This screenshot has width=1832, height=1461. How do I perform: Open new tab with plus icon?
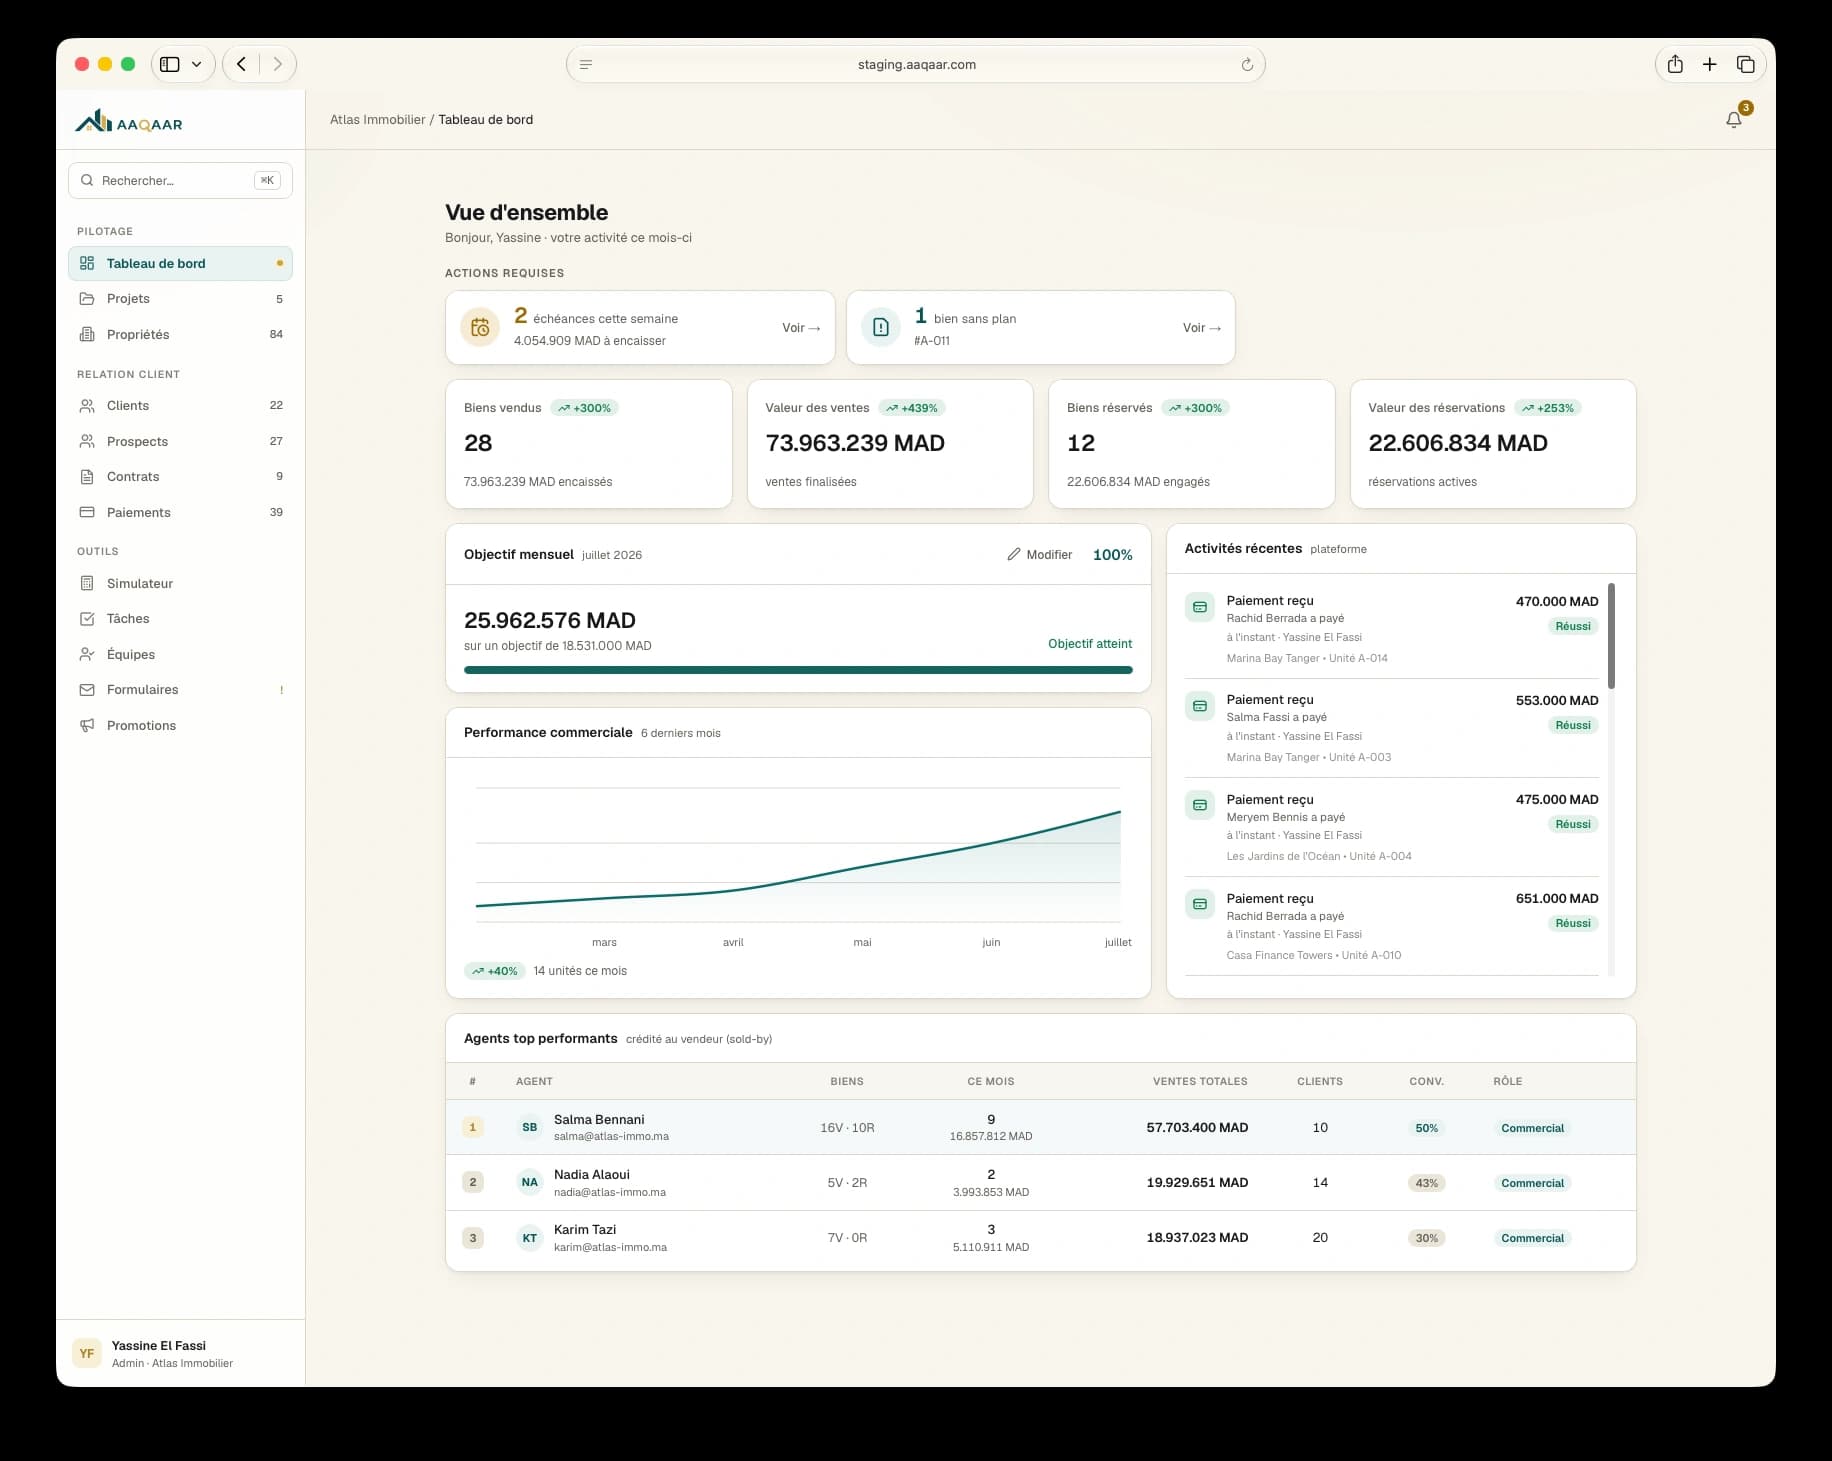coord(1710,64)
